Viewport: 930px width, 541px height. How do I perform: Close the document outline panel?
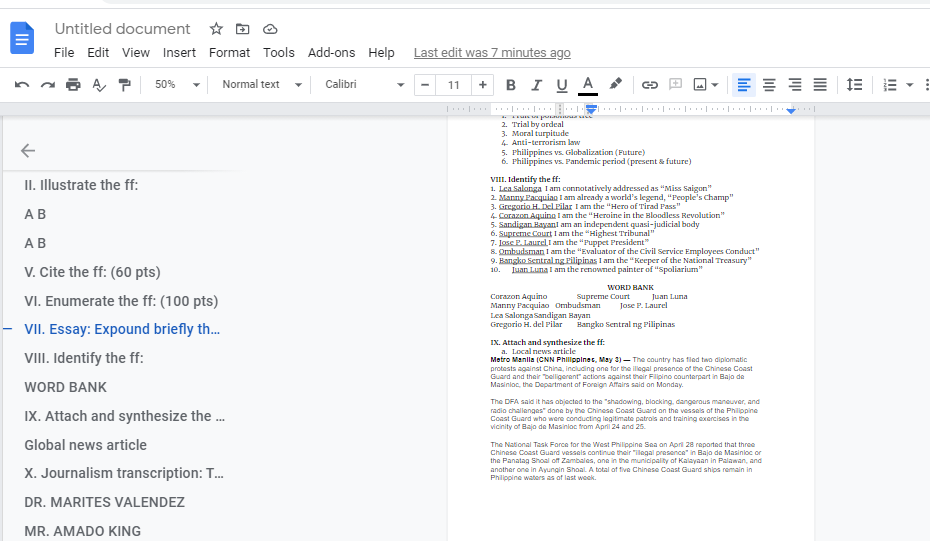(28, 151)
